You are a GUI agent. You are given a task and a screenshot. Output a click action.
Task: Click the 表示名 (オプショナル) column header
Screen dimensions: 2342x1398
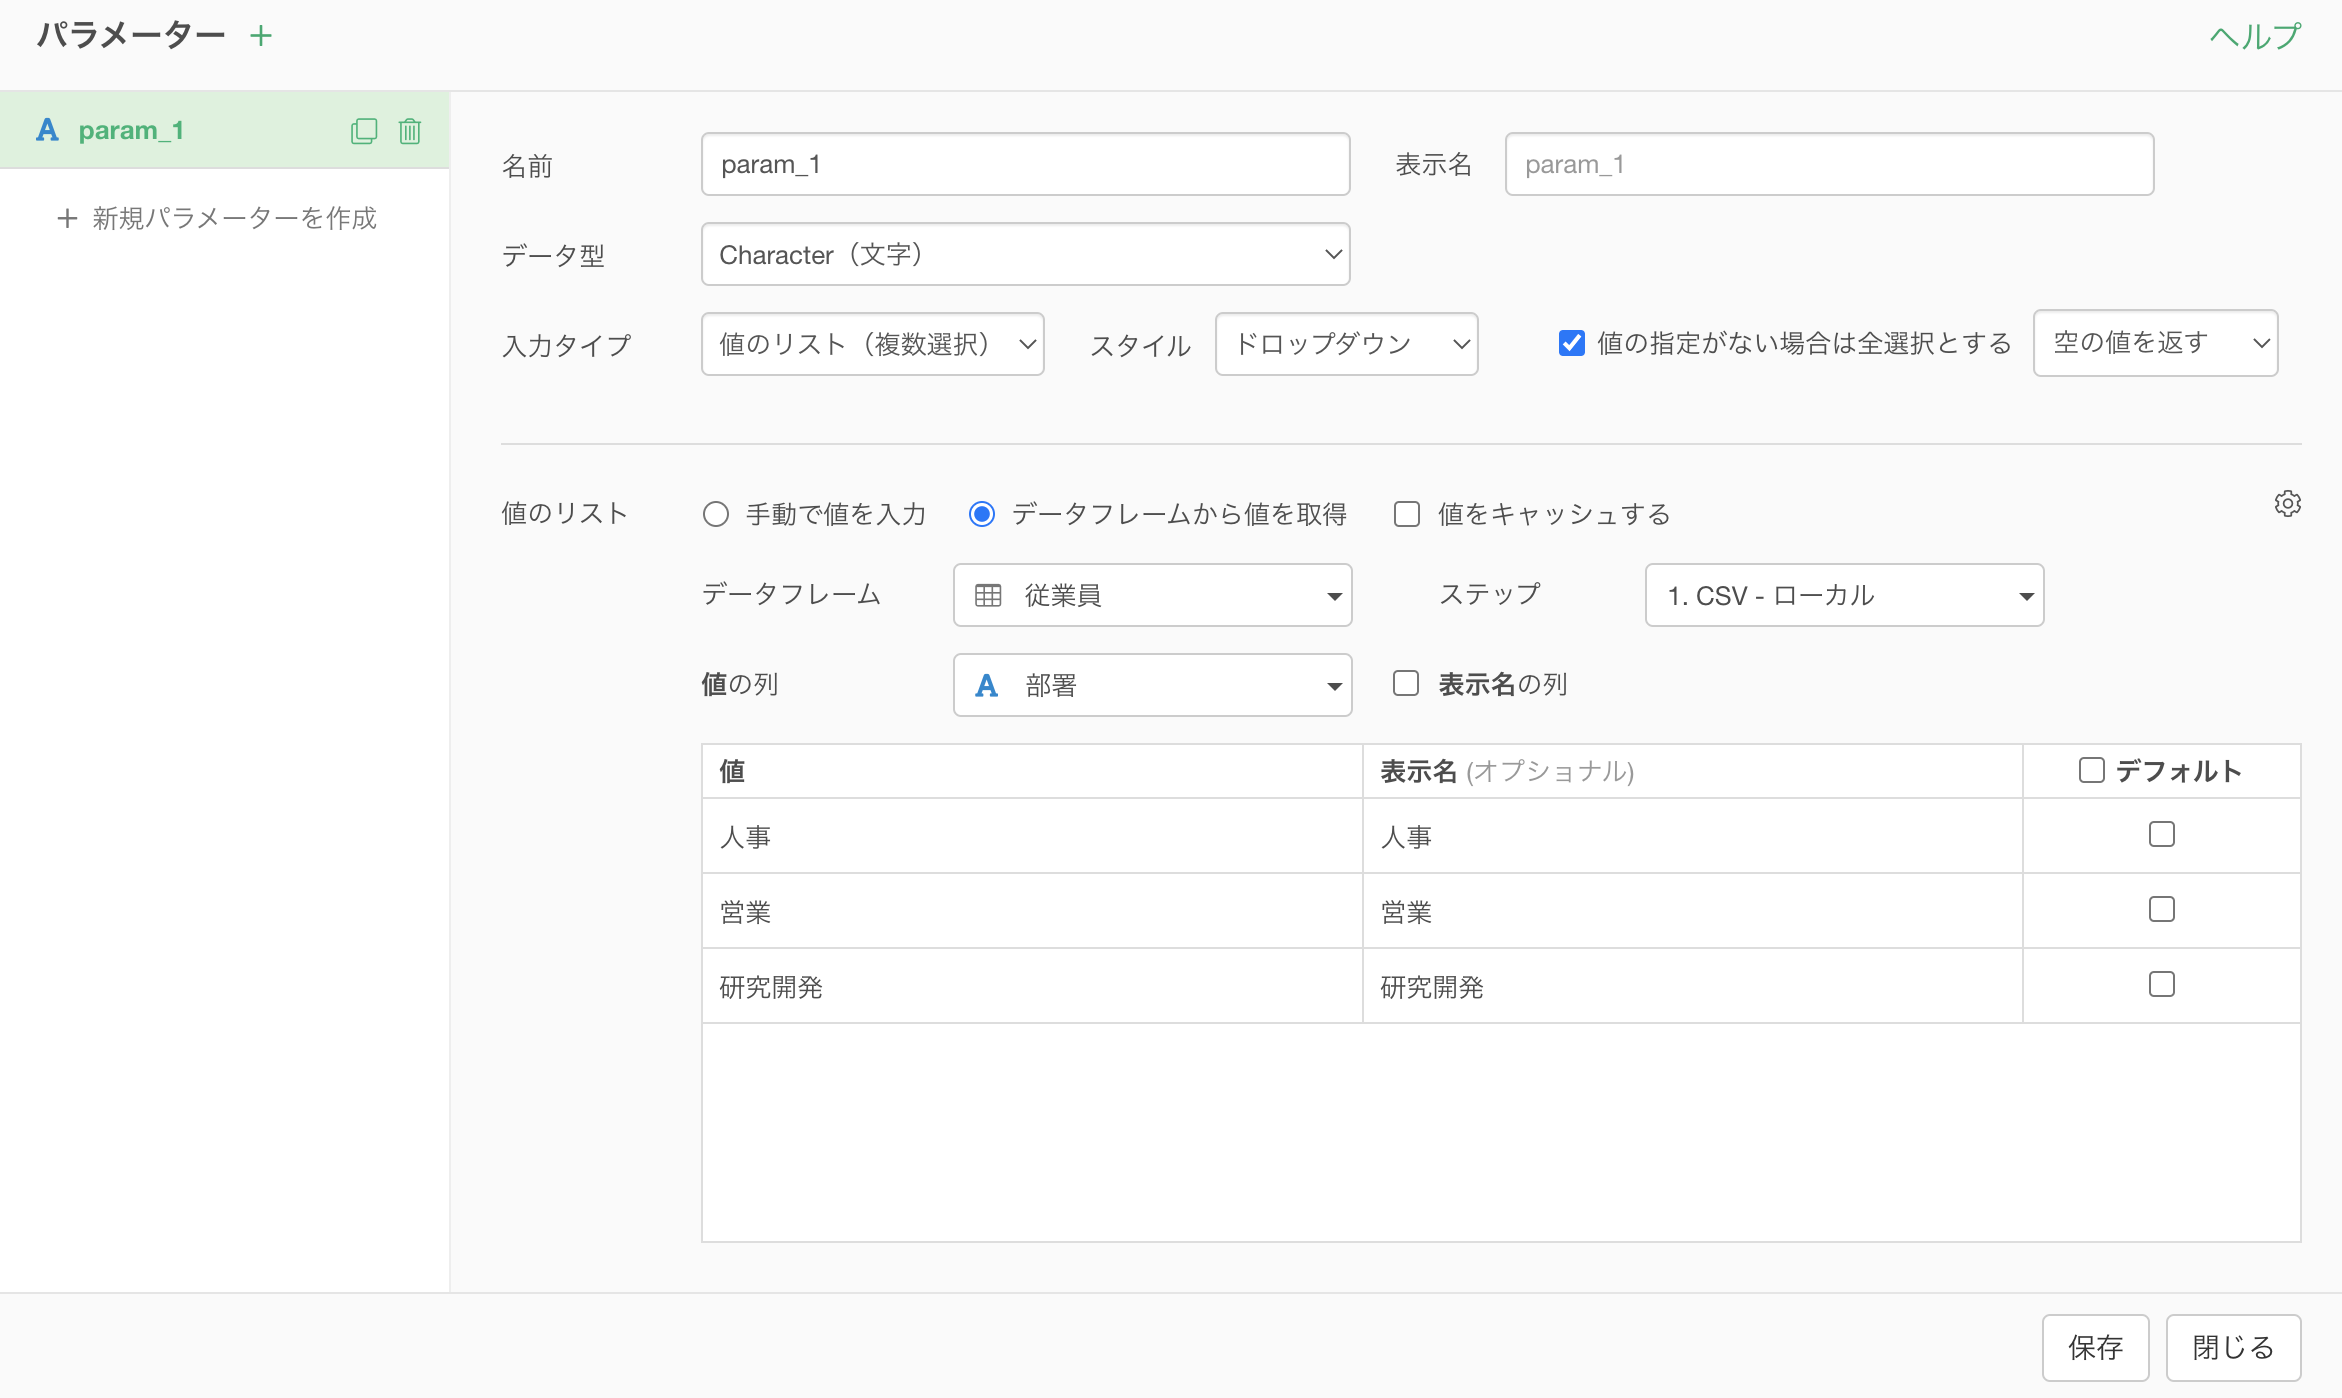pyautogui.click(x=1693, y=771)
